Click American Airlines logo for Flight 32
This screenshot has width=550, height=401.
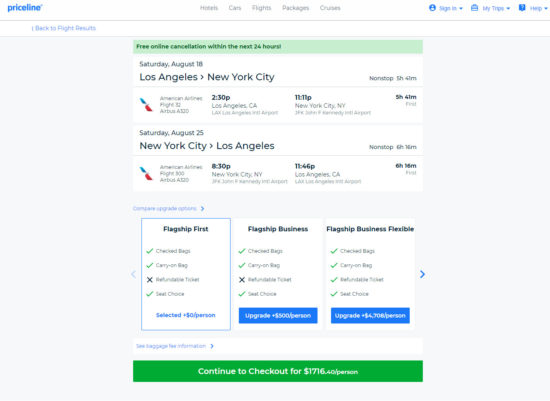[146, 105]
